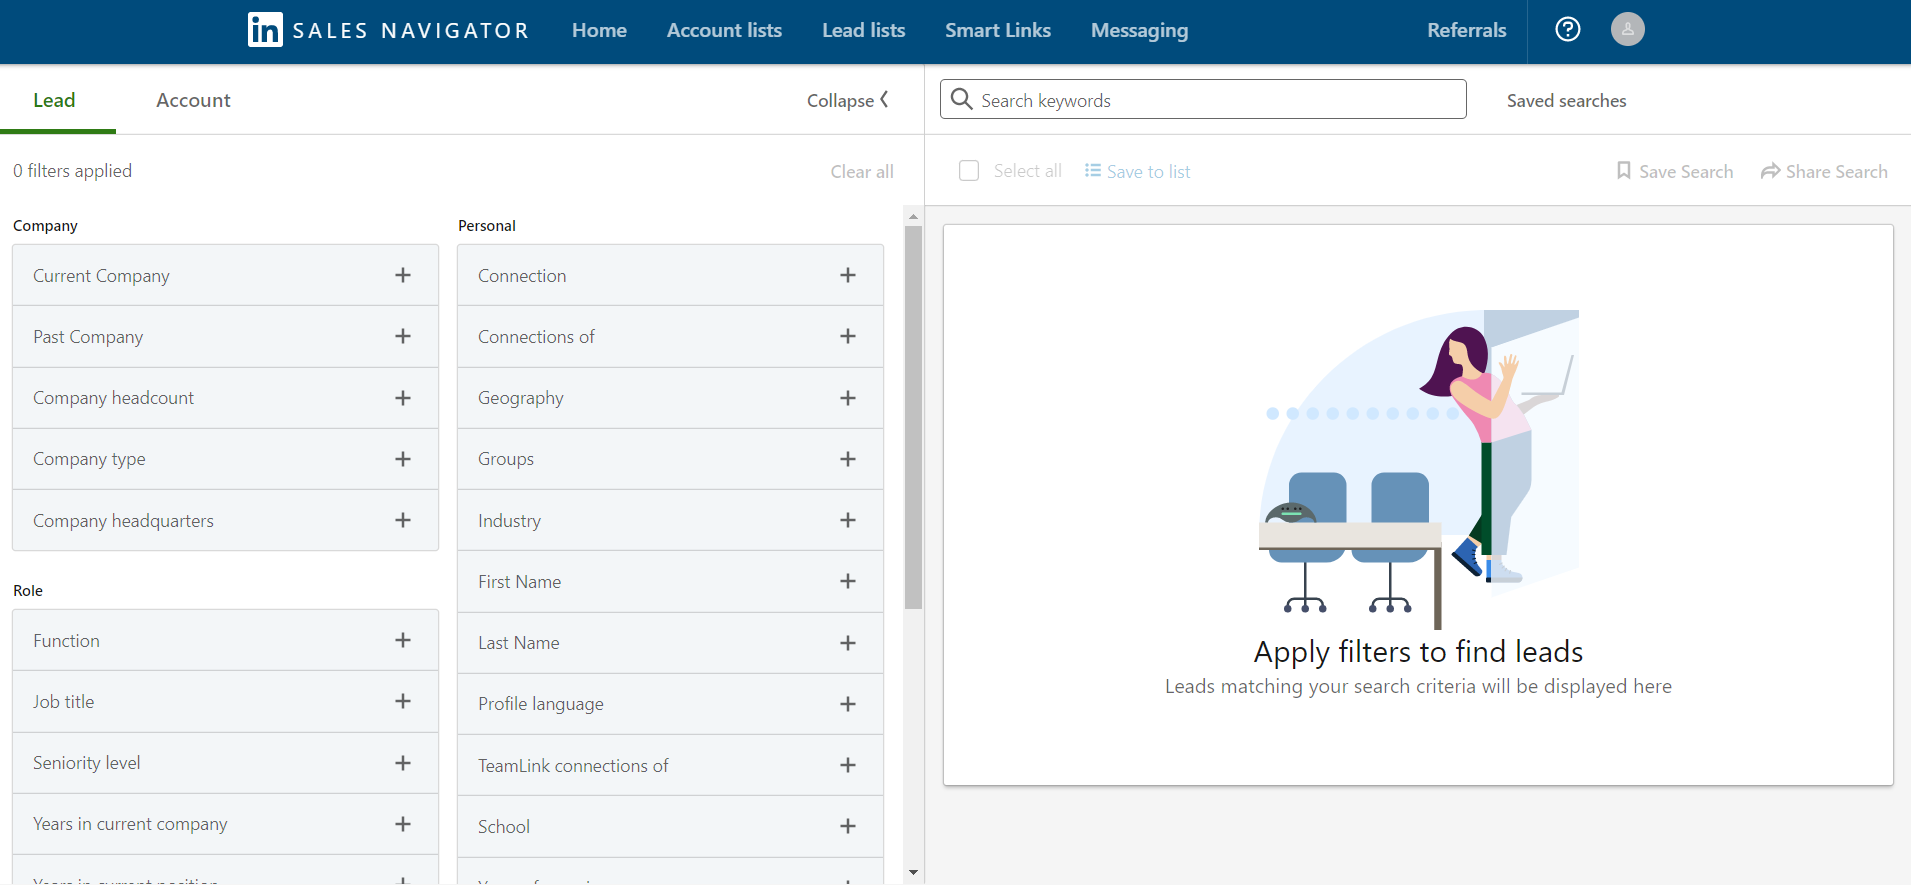
Task: Add Company headcount filter plus icon
Action: tap(403, 398)
